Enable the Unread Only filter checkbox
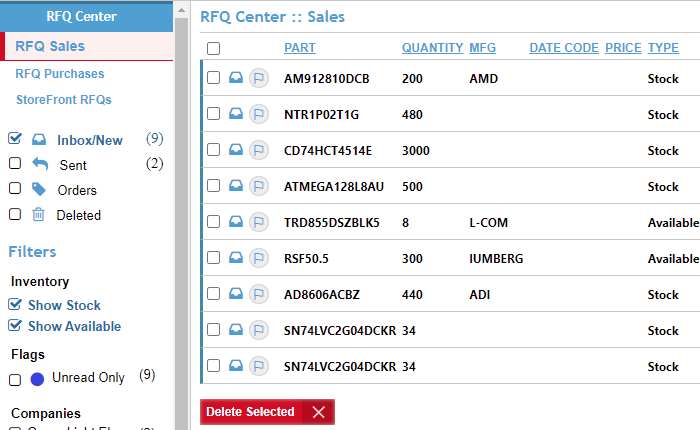The width and height of the screenshot is (700, 430). [x=15, y=379]
